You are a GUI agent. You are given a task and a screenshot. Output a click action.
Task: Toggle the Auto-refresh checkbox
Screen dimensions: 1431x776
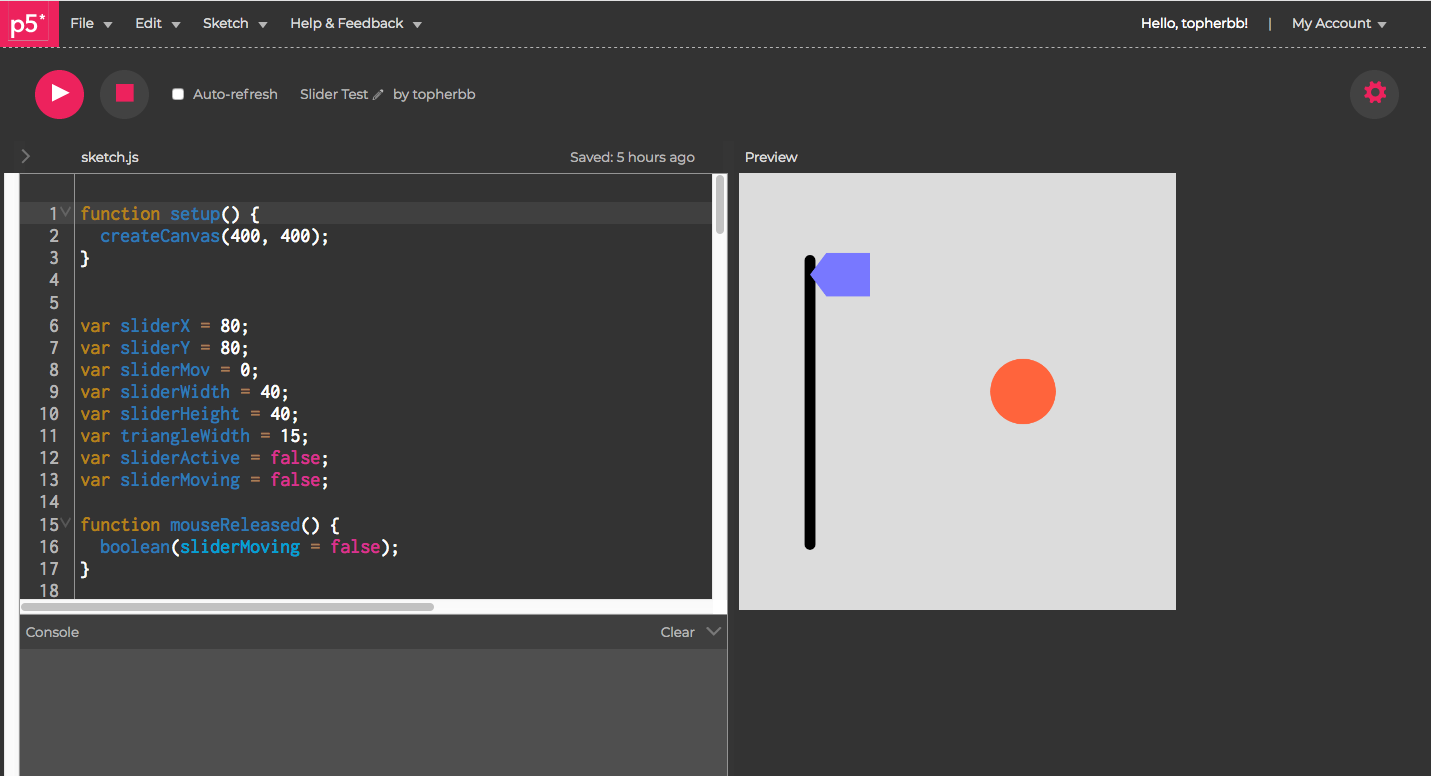178,94
